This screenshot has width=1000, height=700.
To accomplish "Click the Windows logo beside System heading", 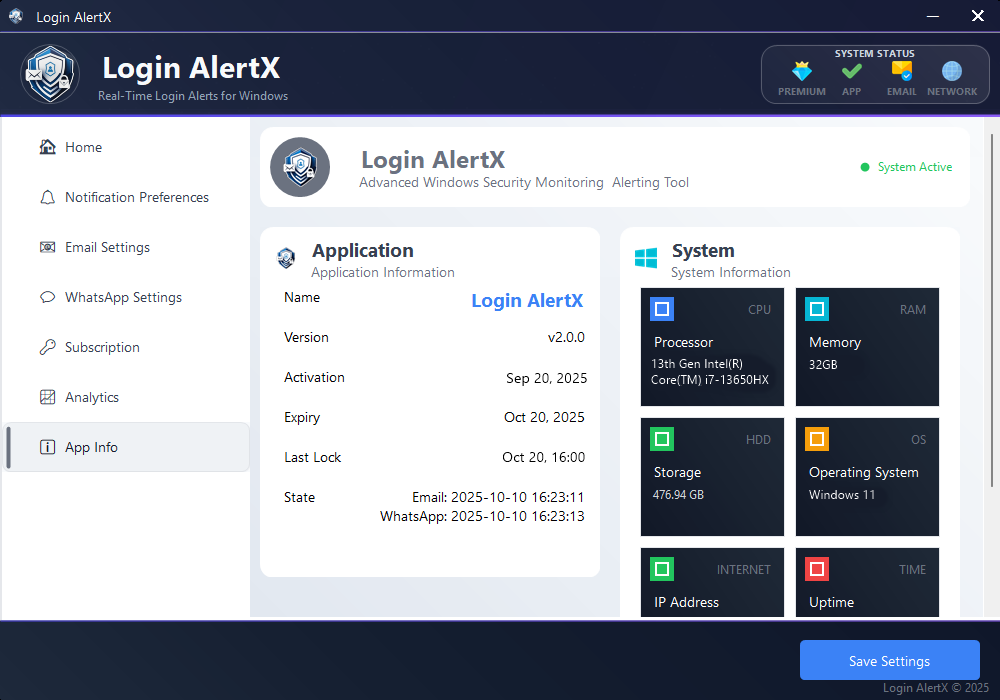I will click(x=646, y=258).
